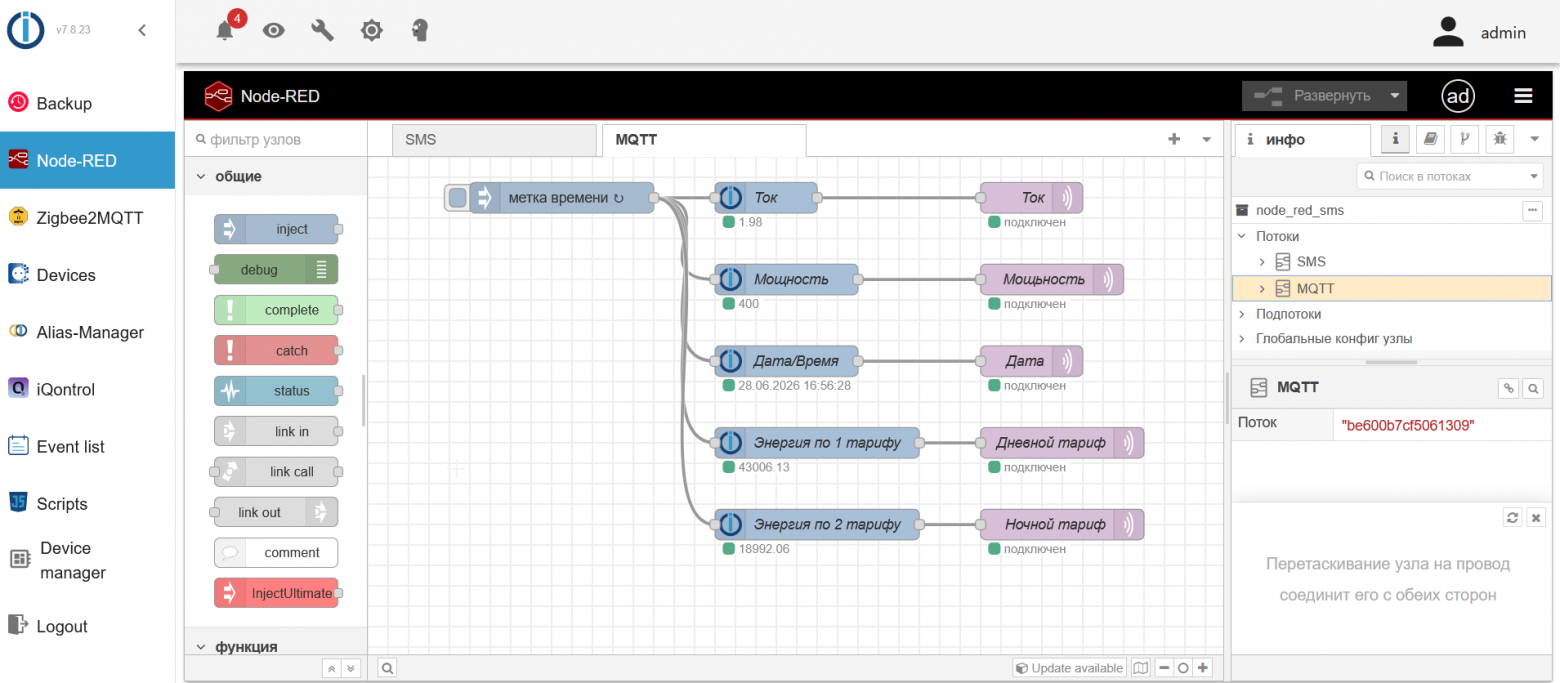Expand 'Глобальные конфиг узлы' section
The image size is (1560, 683).
click(1242, 339)
